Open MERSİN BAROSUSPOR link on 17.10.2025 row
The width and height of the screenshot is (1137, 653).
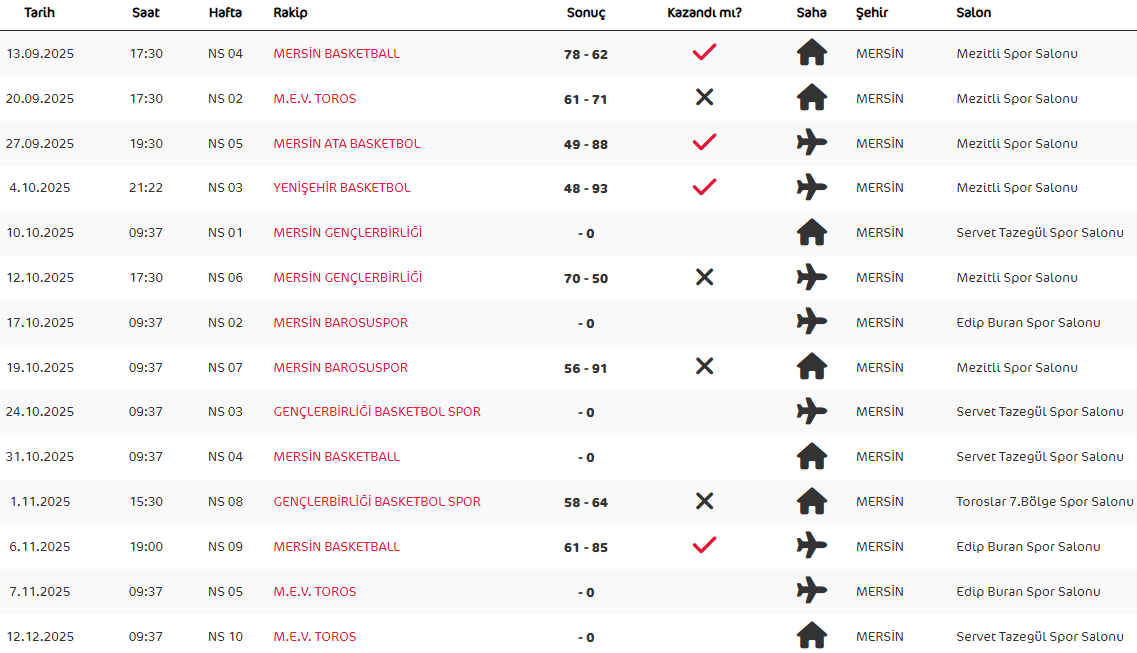pyautogui.click(x=340, y=323)
